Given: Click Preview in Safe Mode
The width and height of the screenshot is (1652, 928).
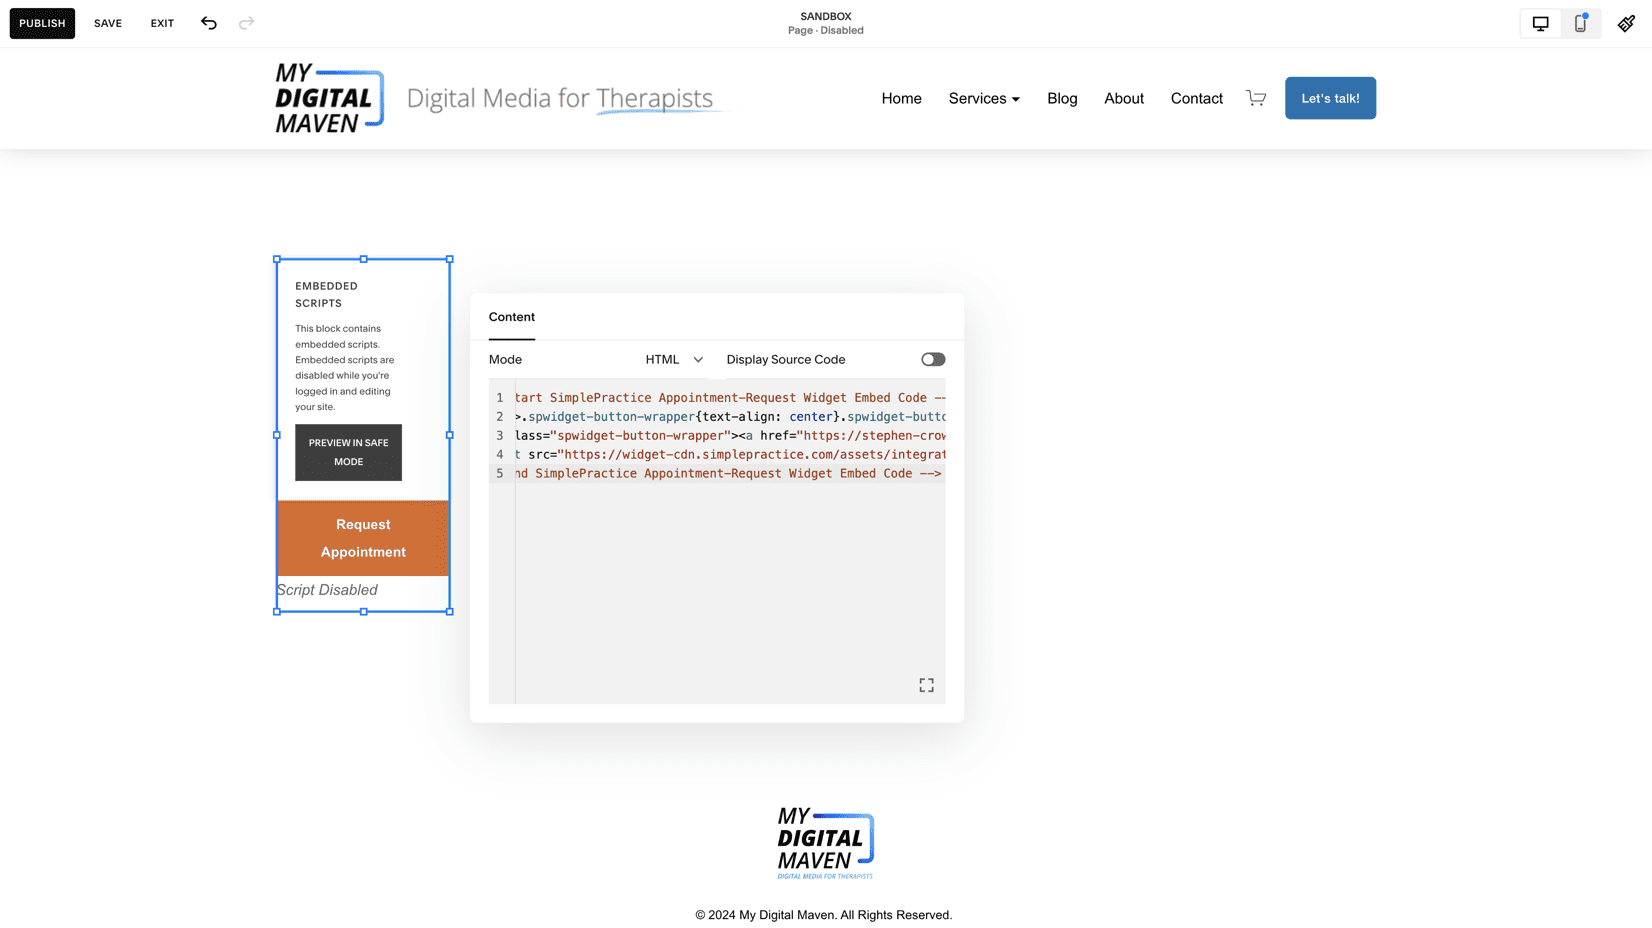Looking at the screenshot, I should pos(348,452).
